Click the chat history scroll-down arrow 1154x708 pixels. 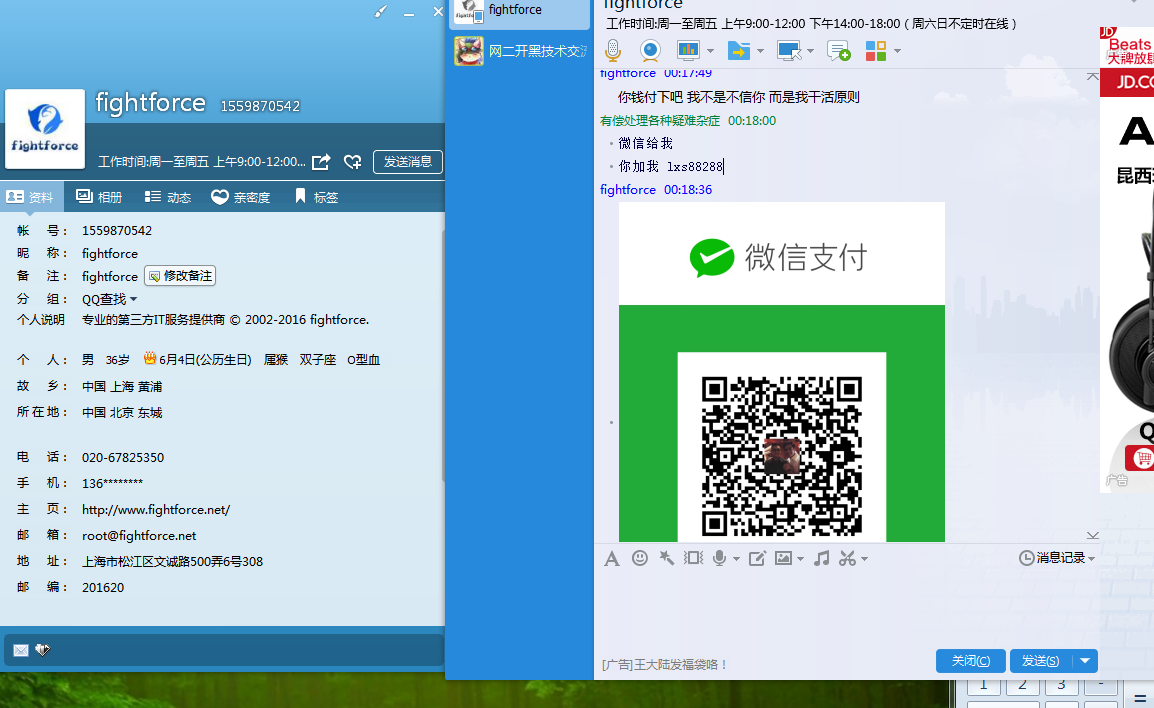[1093, 535]
